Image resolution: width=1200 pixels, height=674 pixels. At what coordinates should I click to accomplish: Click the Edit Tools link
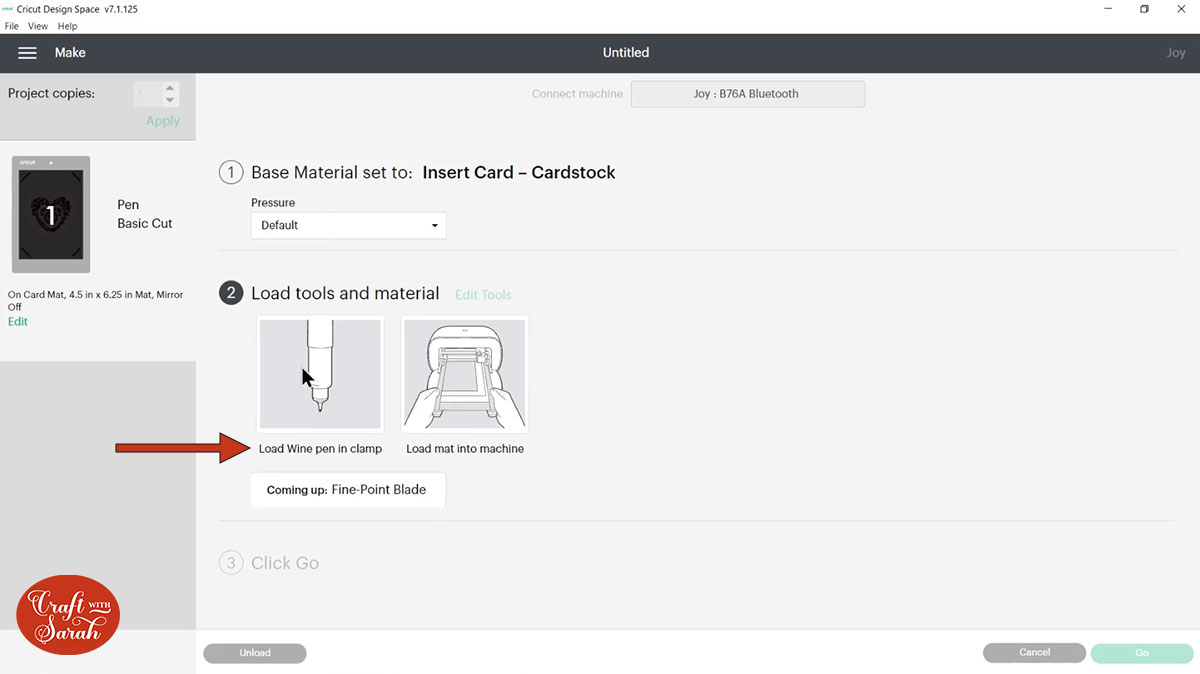[x=483, y=295]
